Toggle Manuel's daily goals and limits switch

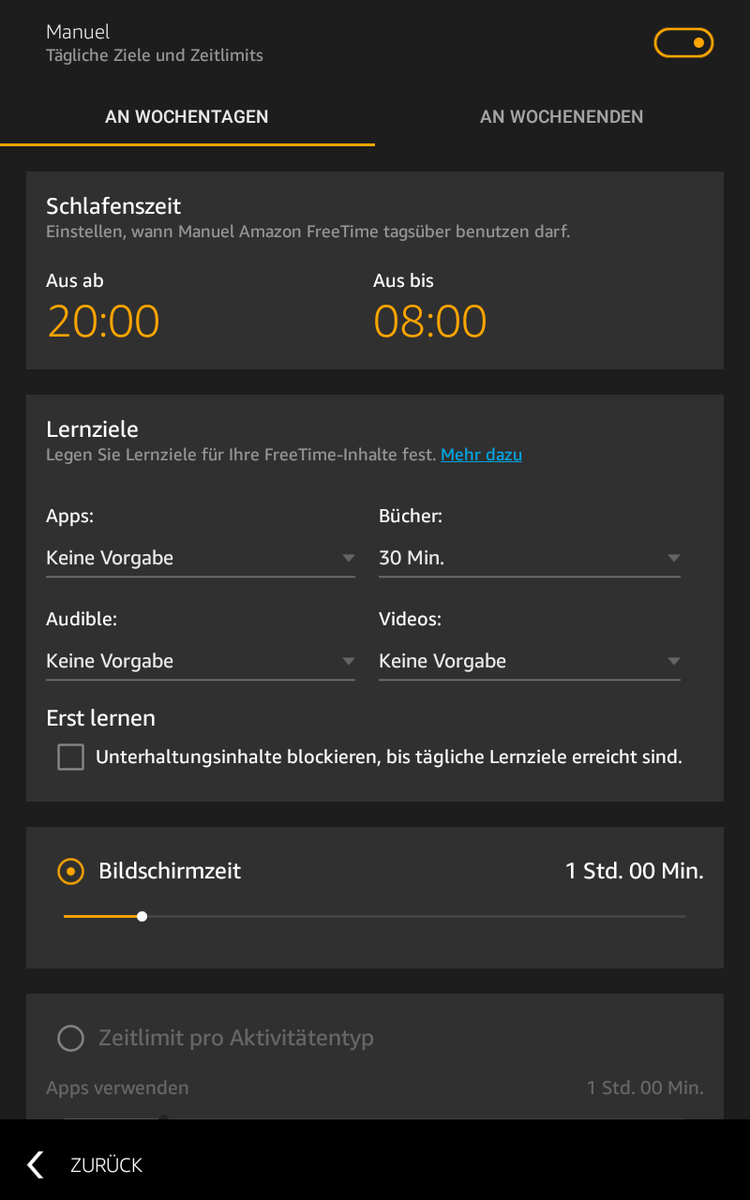coord(684,43)
